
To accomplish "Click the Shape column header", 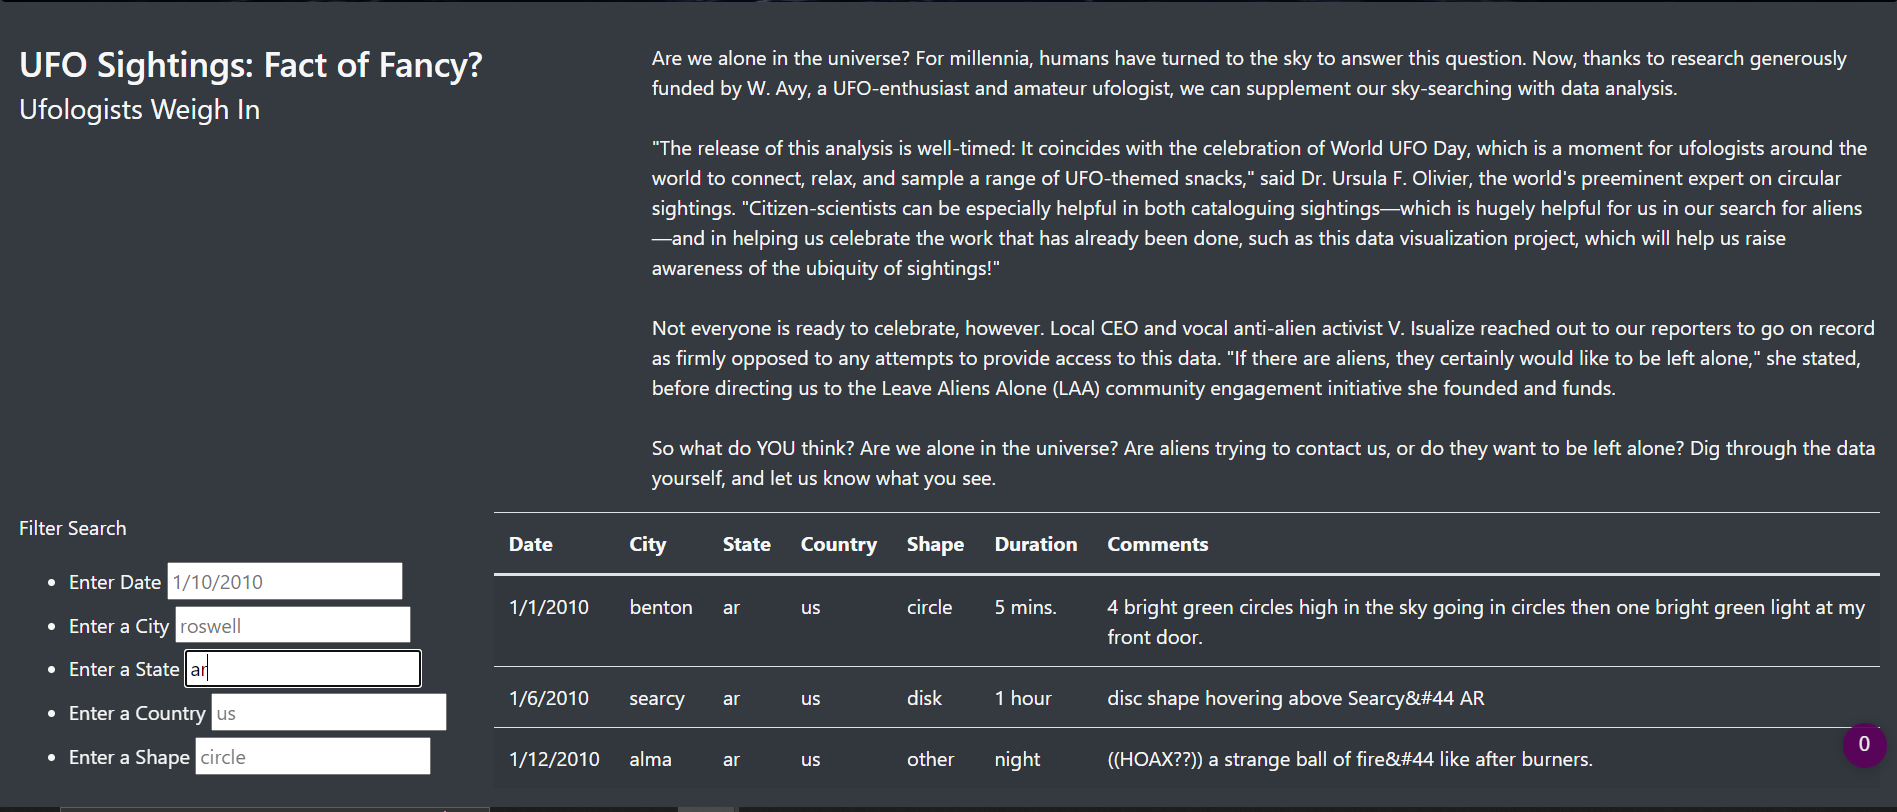I will tap(935, 544).
